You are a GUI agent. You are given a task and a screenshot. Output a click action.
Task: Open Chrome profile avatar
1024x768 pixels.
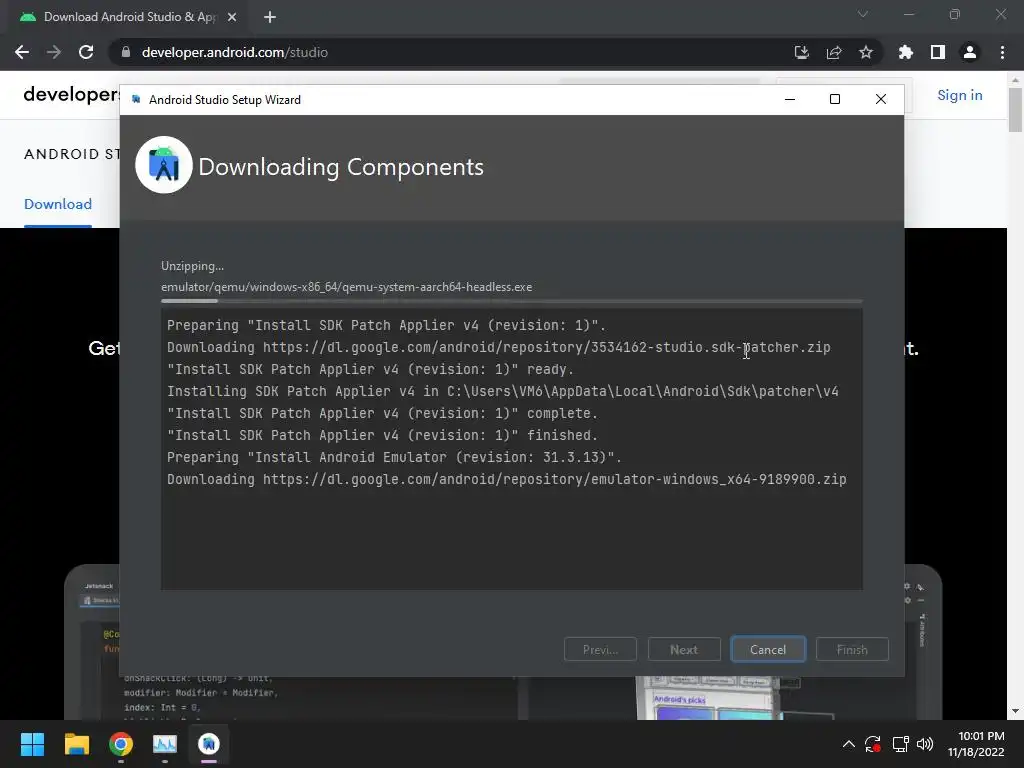(x=970, y=52)
